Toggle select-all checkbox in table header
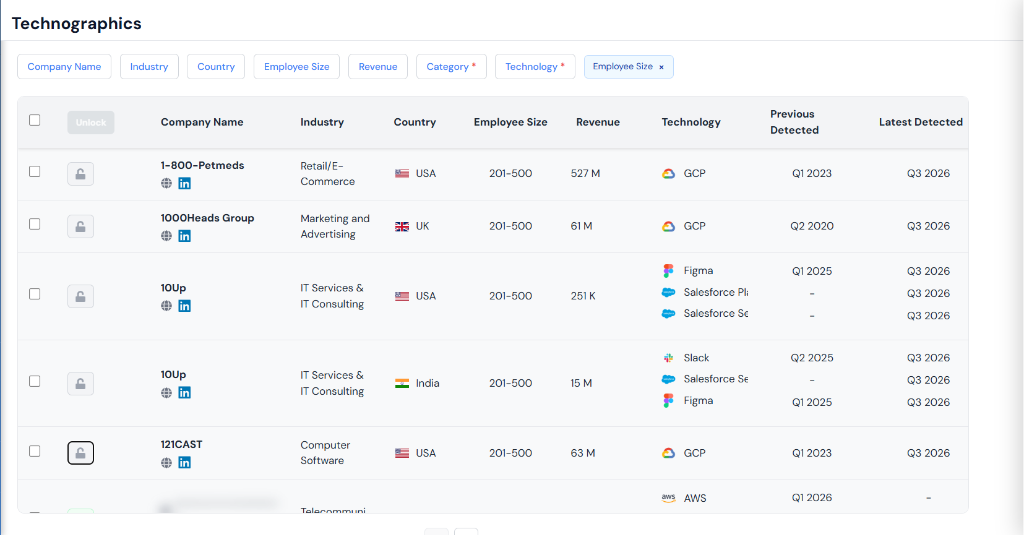 tap(35, 120)
